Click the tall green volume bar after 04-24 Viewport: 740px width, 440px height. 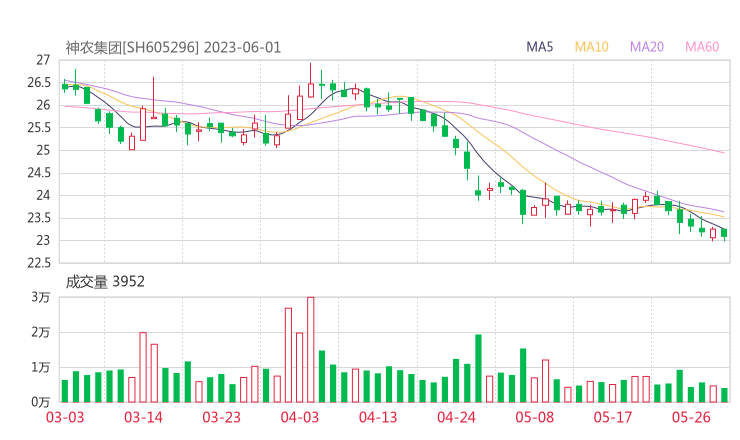478,368
